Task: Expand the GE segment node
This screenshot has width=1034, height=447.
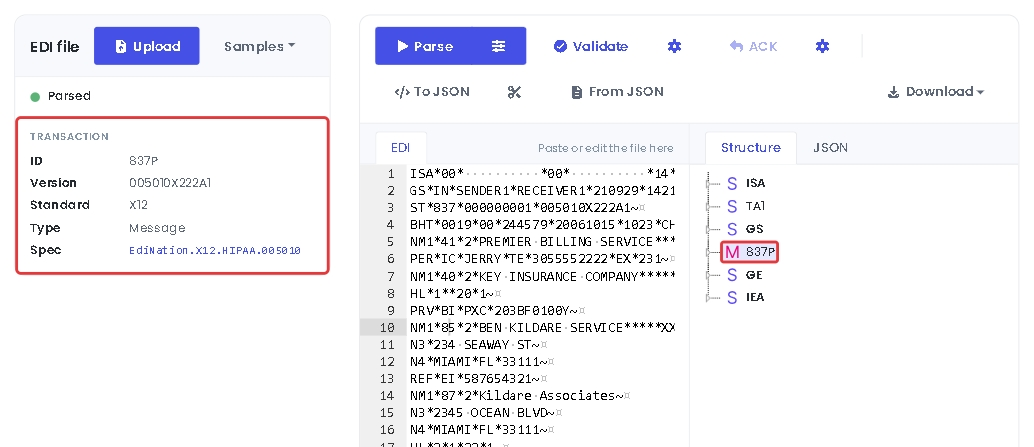Action: tap(710, 275)
